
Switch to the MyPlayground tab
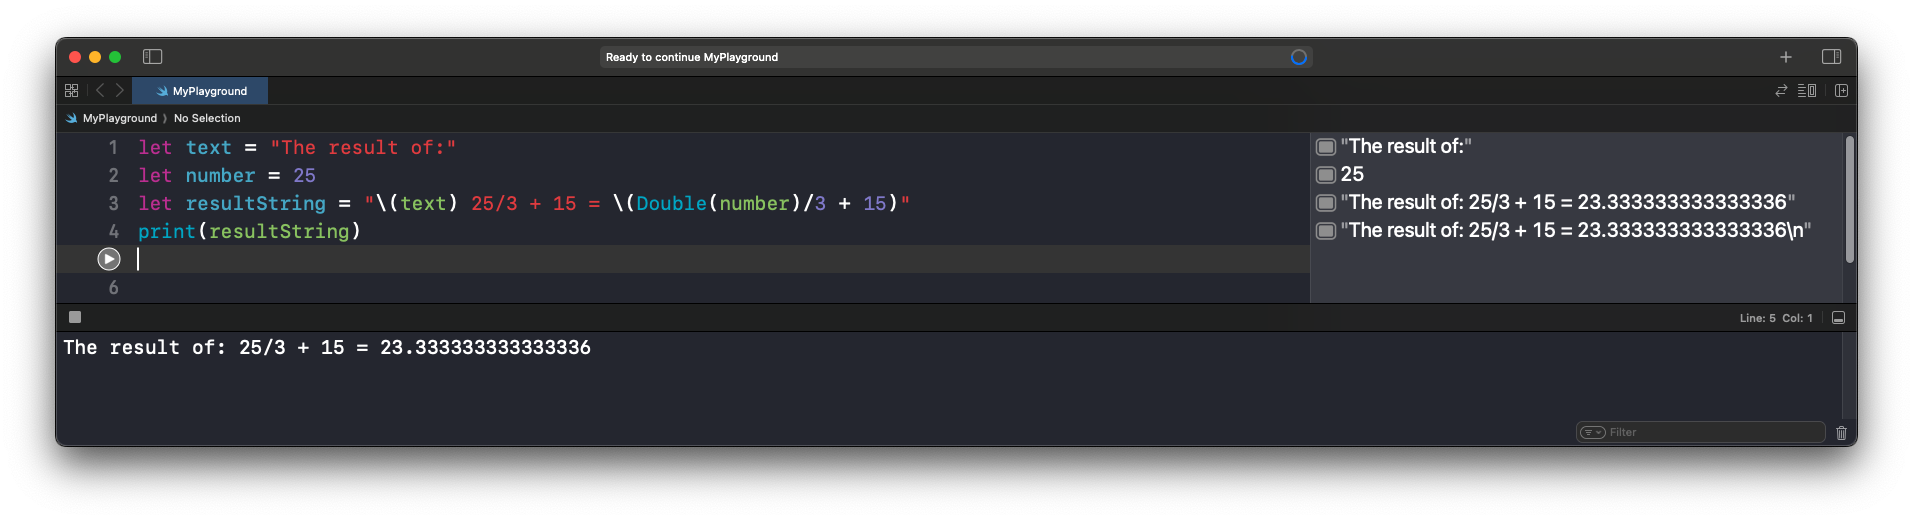(x=201, y=91)
